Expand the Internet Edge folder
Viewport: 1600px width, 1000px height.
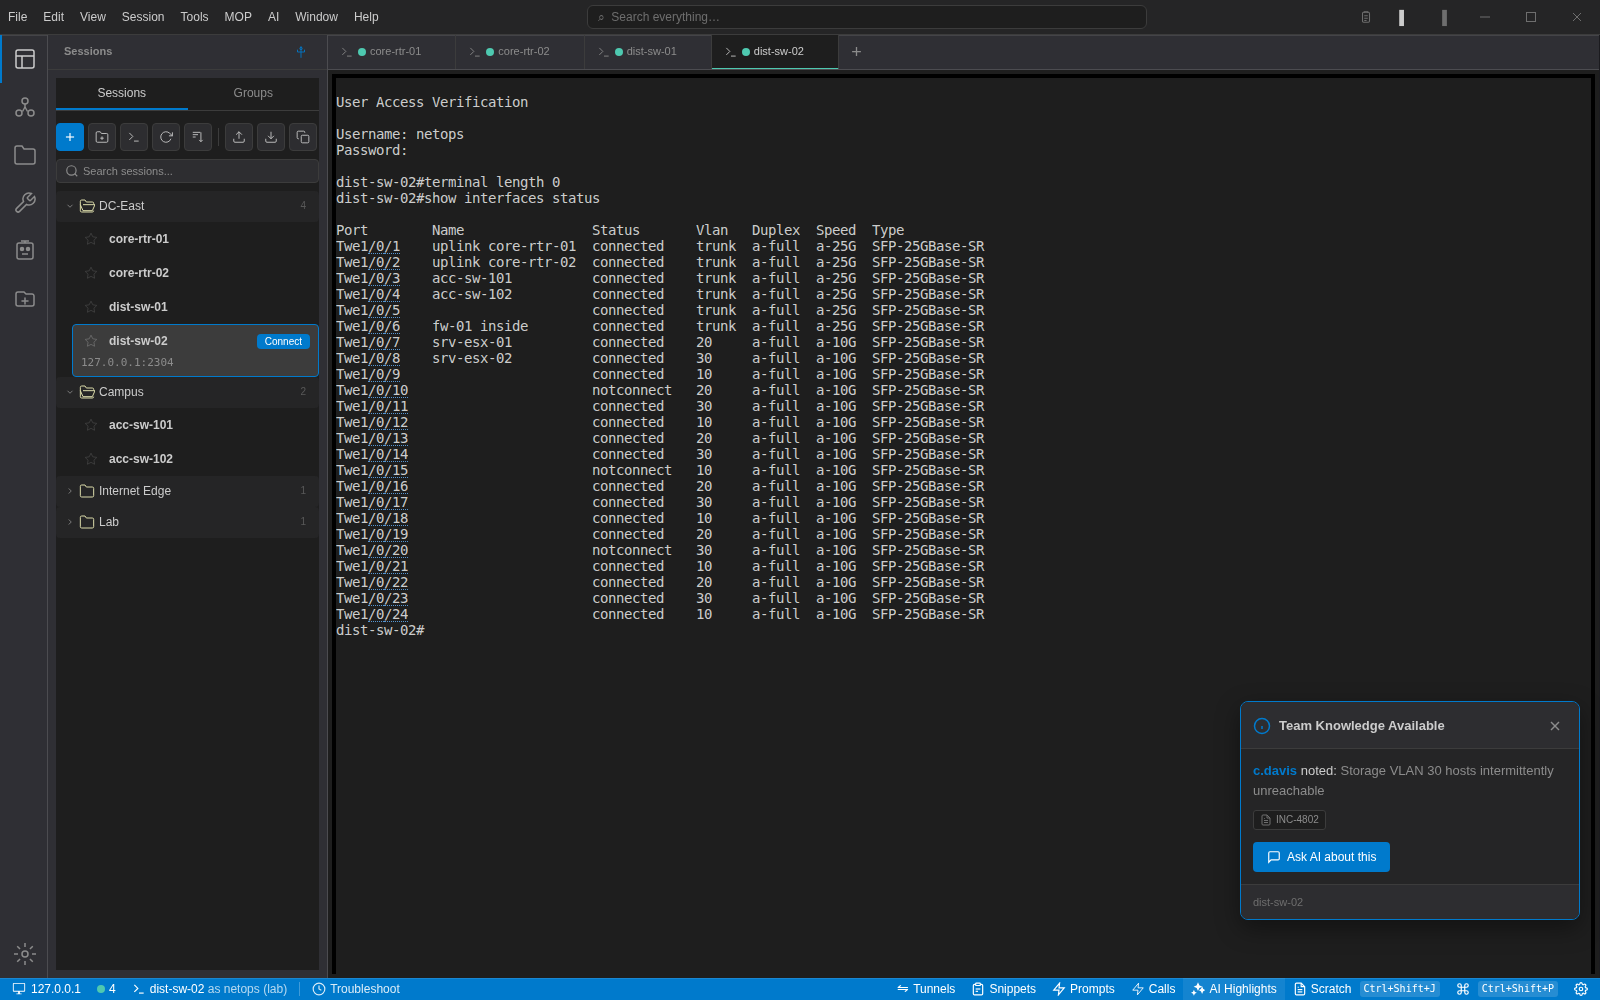[x=70, y=491]
